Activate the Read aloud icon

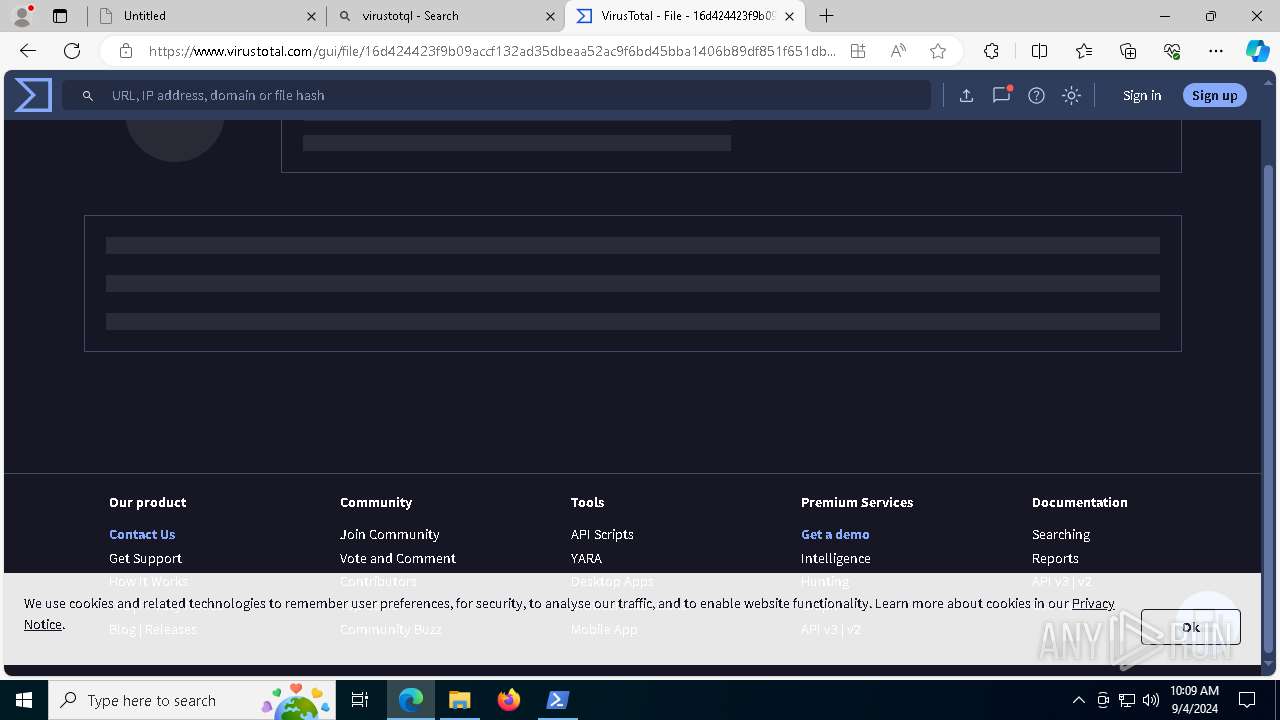[898, 51]
